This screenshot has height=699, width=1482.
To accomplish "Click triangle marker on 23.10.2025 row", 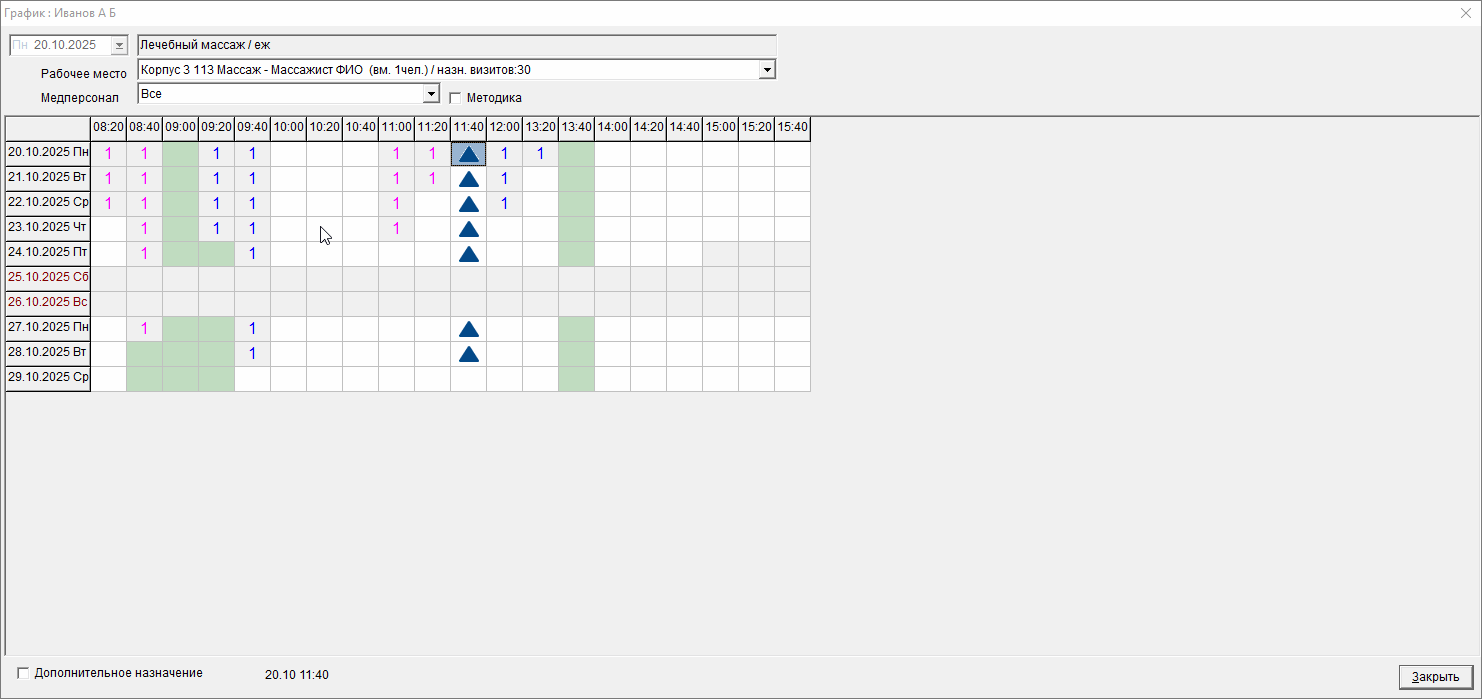I will (x=468, y=229).
